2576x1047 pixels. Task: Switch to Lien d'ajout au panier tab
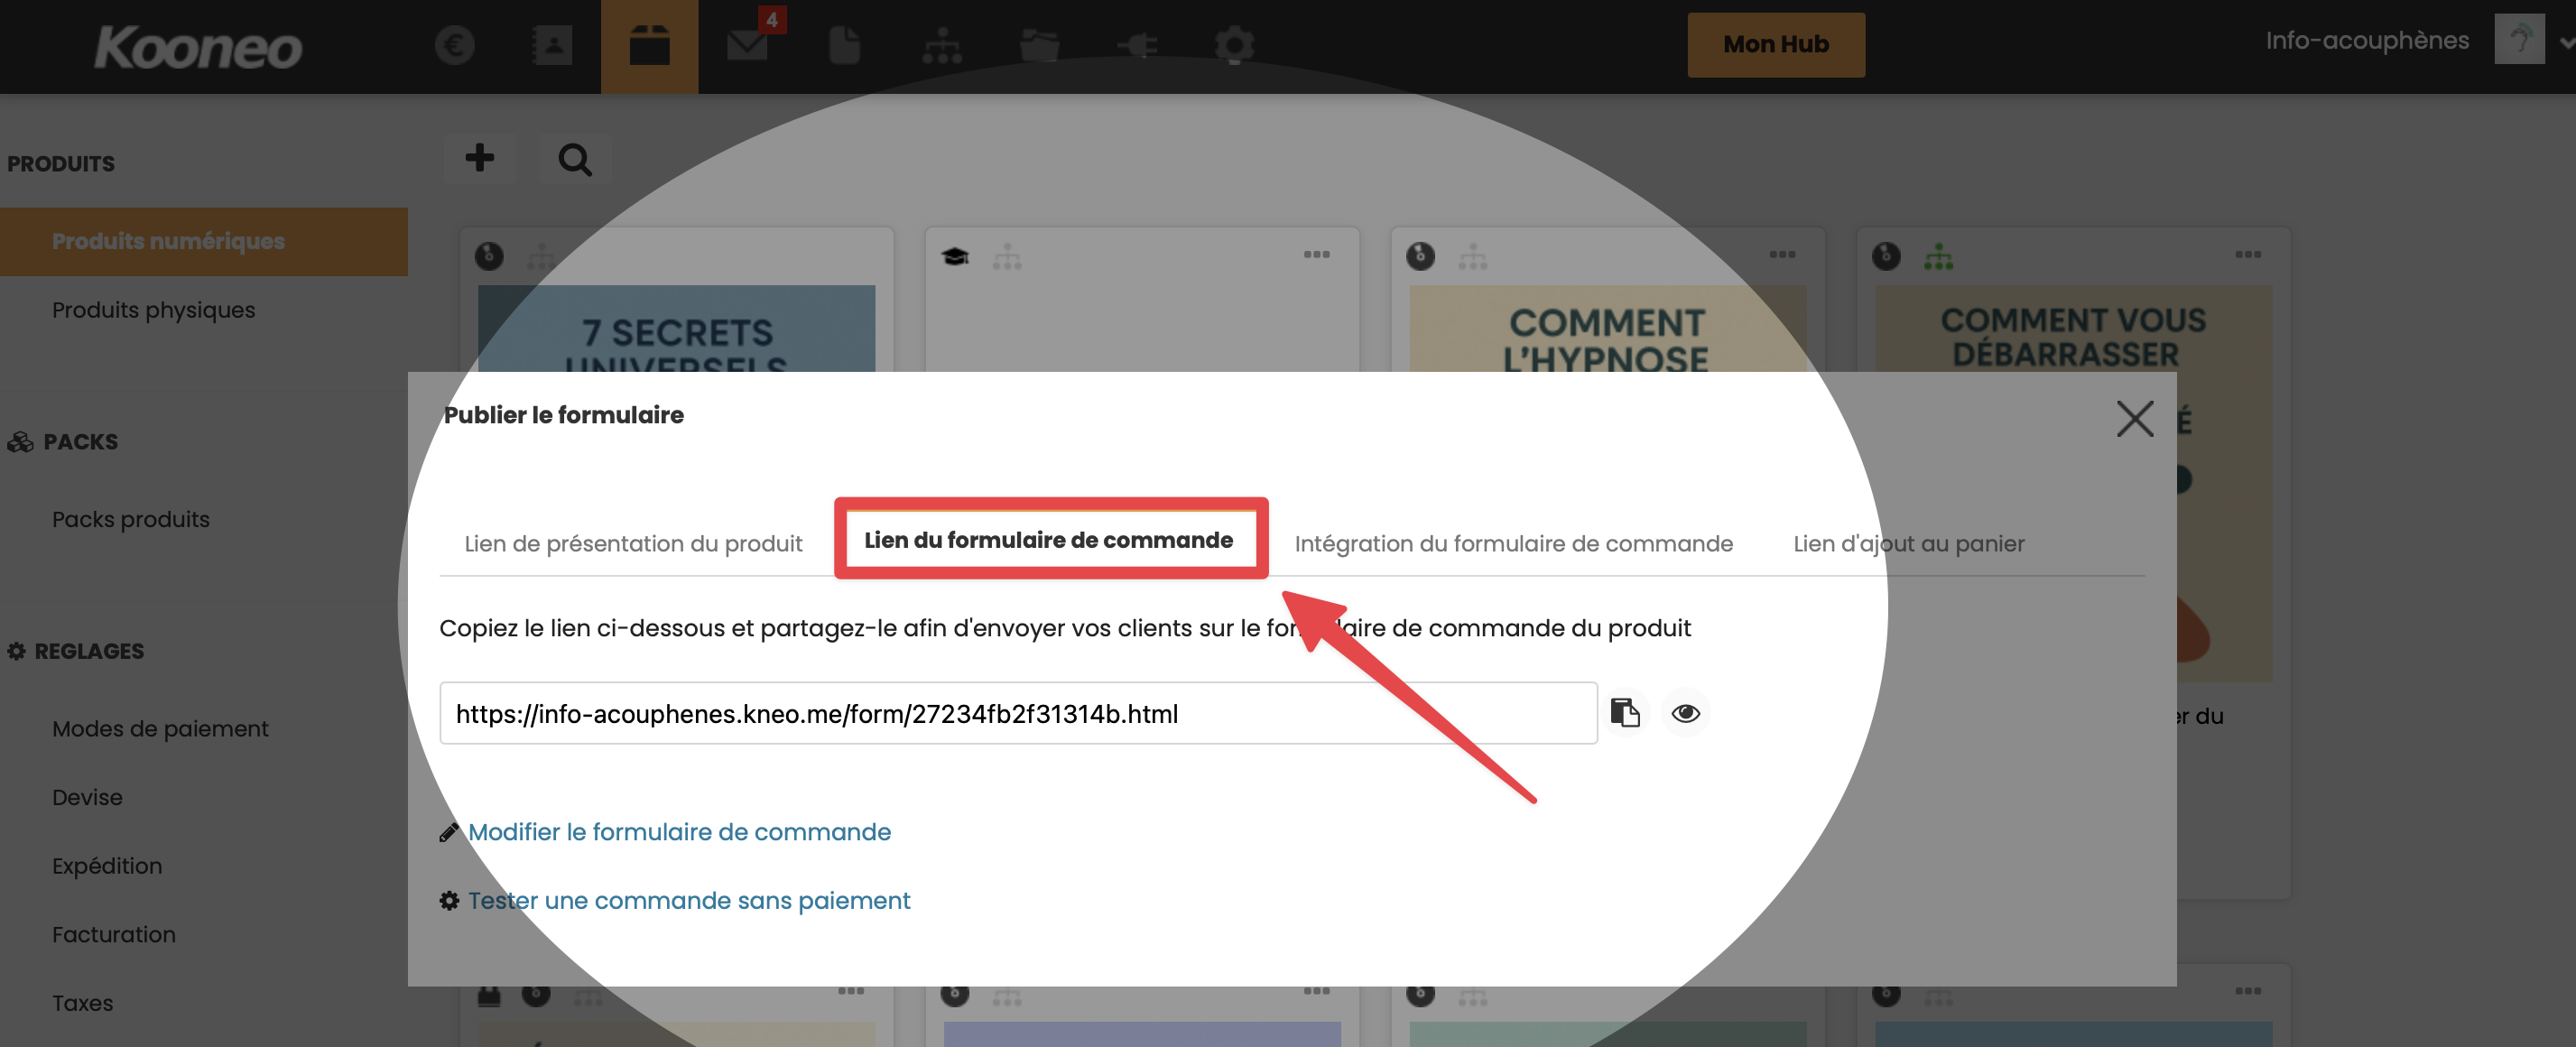[x=1908, y=544]
